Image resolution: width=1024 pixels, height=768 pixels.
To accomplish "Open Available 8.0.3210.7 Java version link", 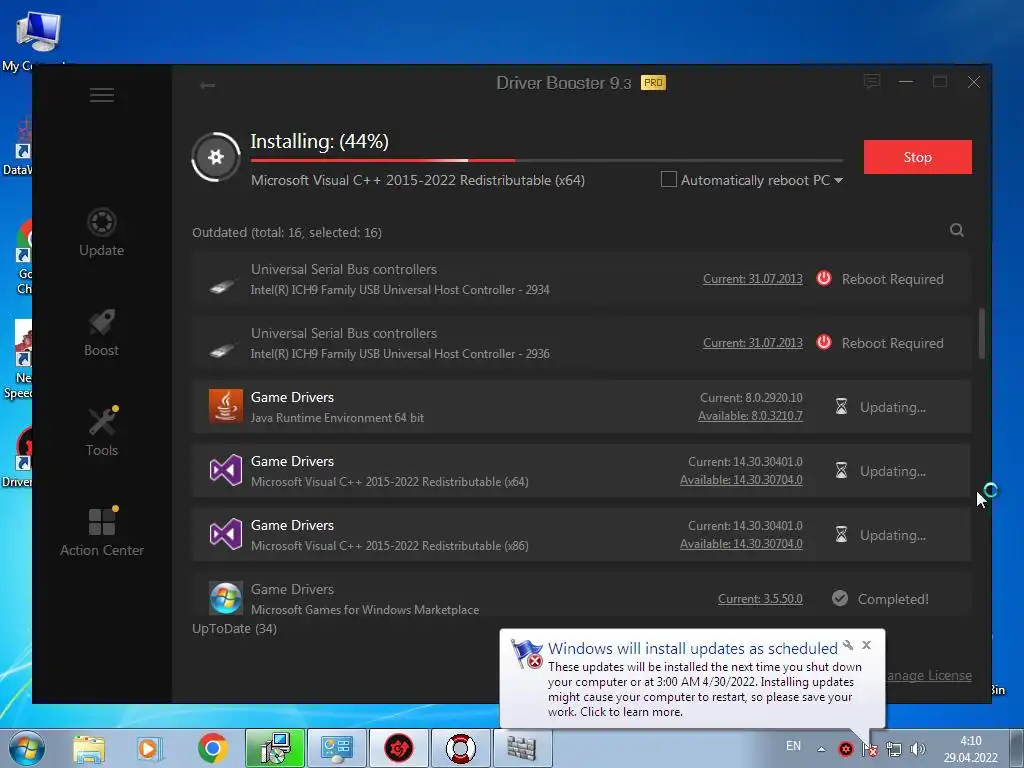I will tap(750, 416).
